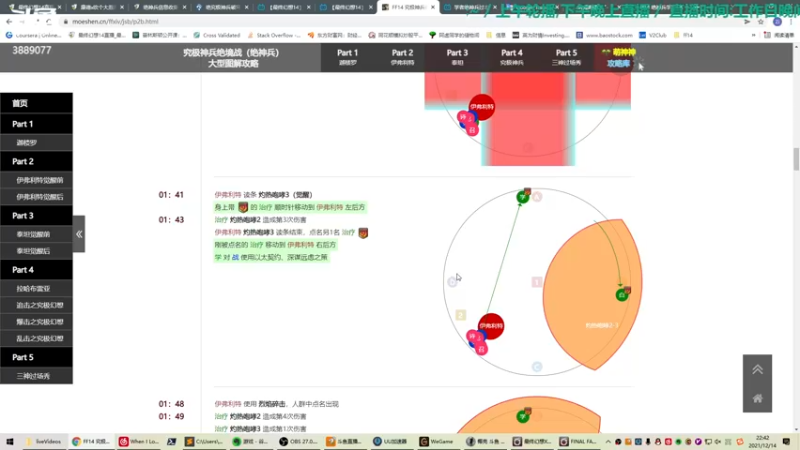This screenshot has width=800, height=450.
Task: Open the FF14 bookmark folder
Action: pyautogui.click(x=684, y=35)
